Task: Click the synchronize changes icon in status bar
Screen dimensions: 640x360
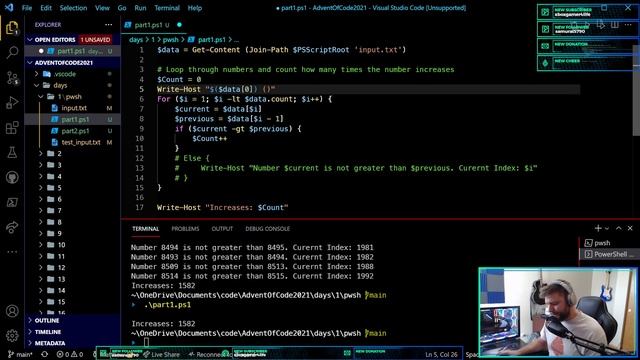Action: coord(44,354)
